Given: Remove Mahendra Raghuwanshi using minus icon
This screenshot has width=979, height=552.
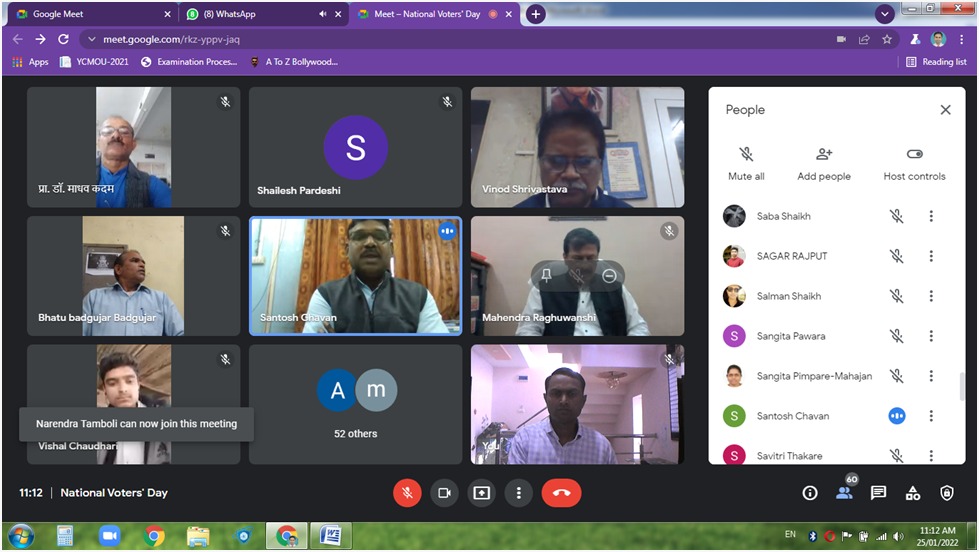Looking at the screenshot, I should pos(609,276).
